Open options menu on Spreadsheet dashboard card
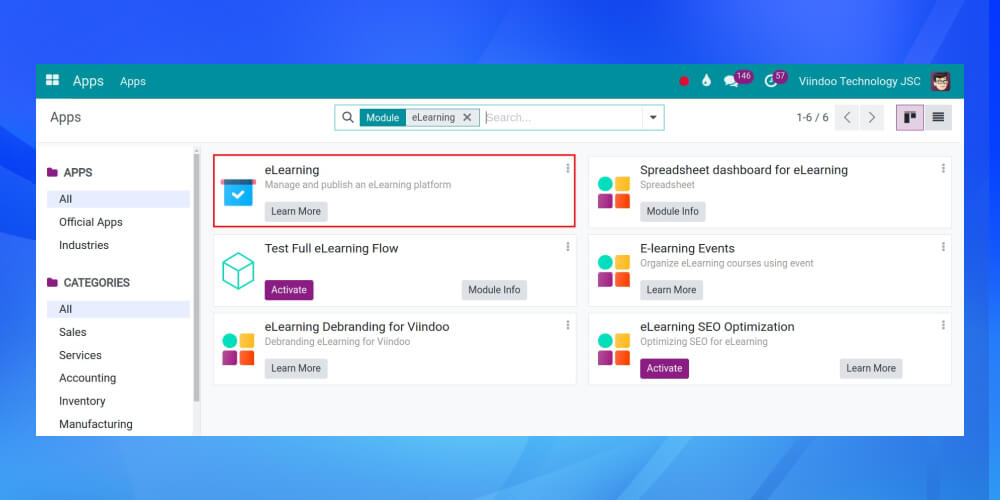Viewport: 1000px width, 500px height. point(943,168)
